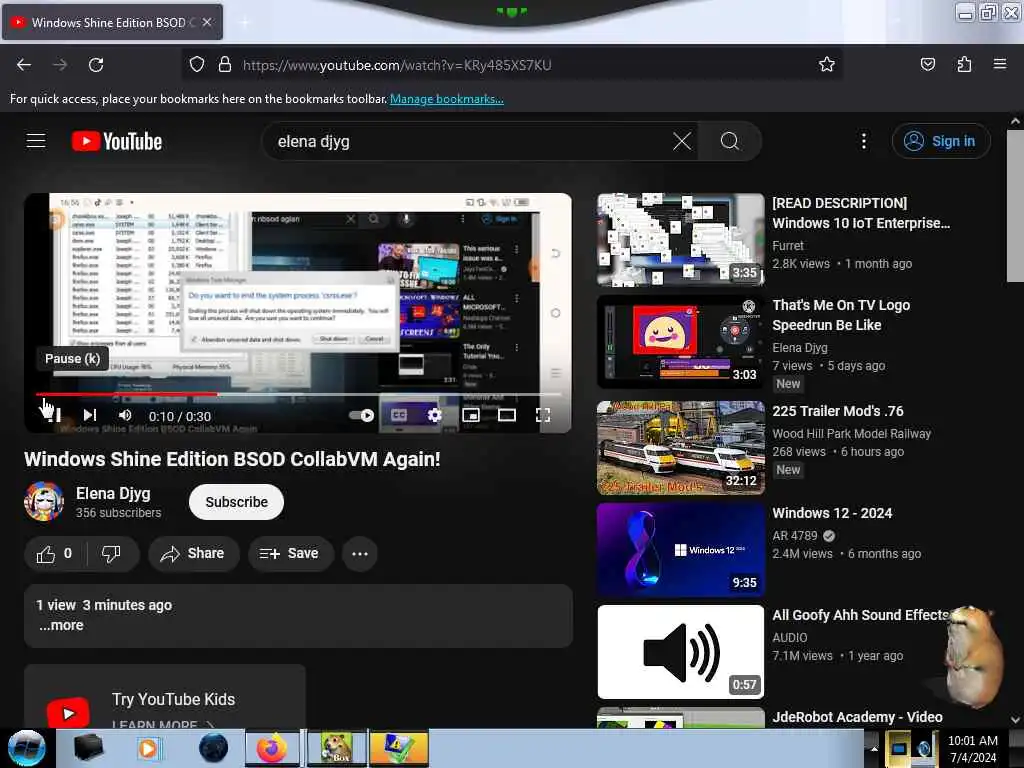The image size is (1024, 768).
Task: Skip to the next video in the player
Action: click(90, 415)
